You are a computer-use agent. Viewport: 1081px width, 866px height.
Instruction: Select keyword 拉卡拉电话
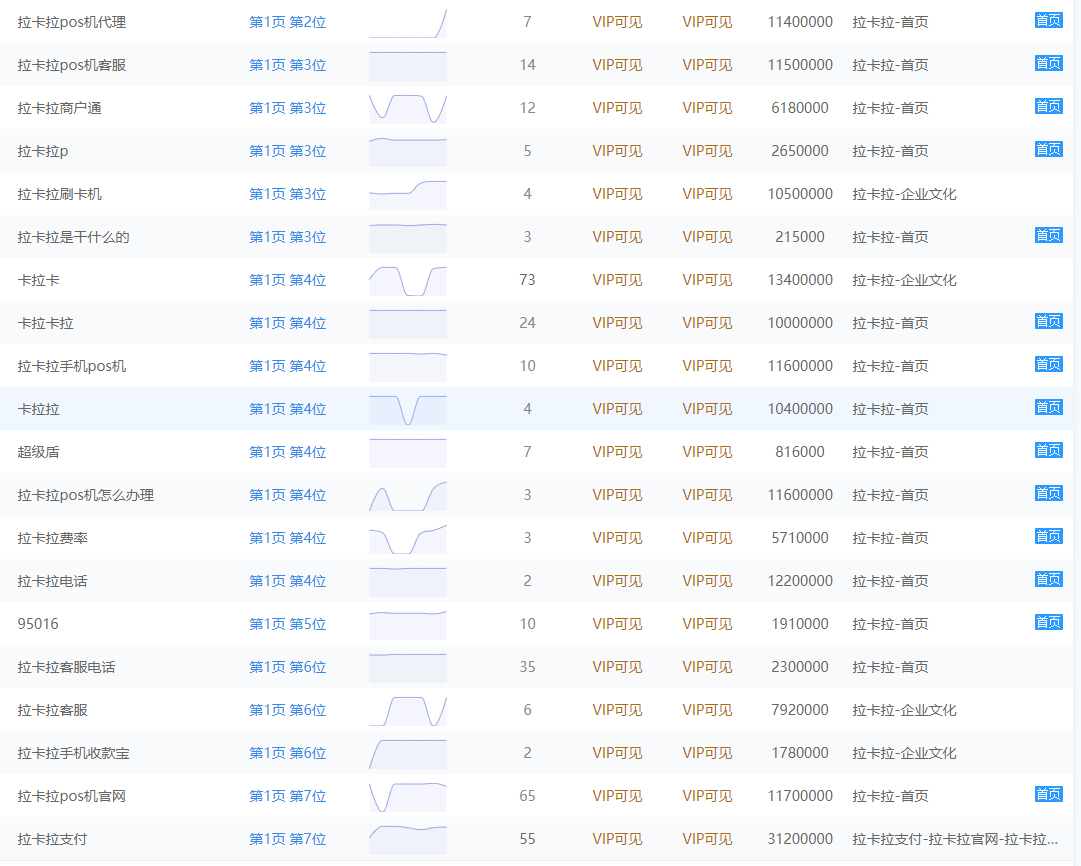[52, 581]
